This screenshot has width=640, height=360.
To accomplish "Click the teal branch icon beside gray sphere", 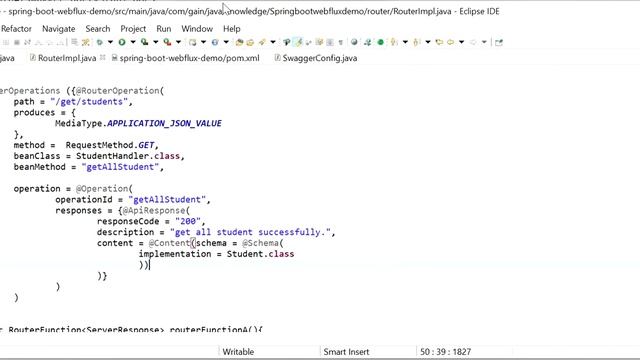I will [x=367, y=42].
